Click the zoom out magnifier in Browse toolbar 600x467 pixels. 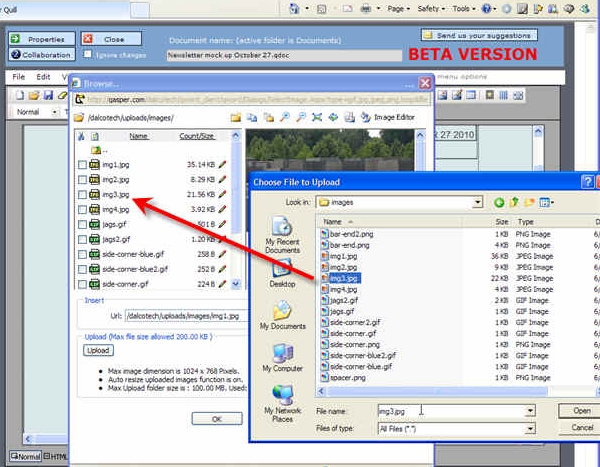pyautogui.click(x=301, y=118)
